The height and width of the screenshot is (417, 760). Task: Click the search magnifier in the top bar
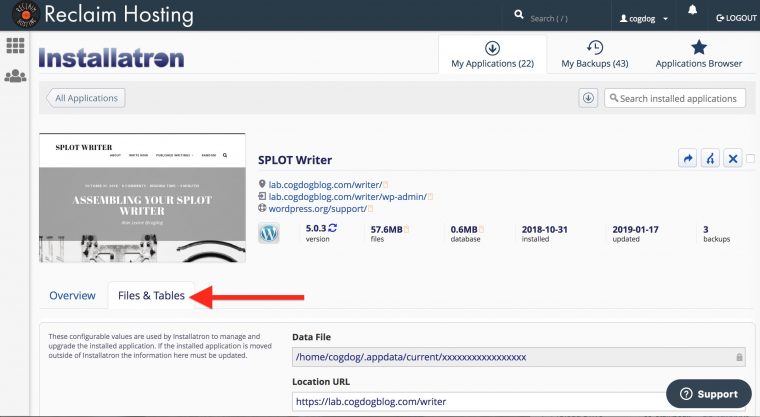coord(519,15)
